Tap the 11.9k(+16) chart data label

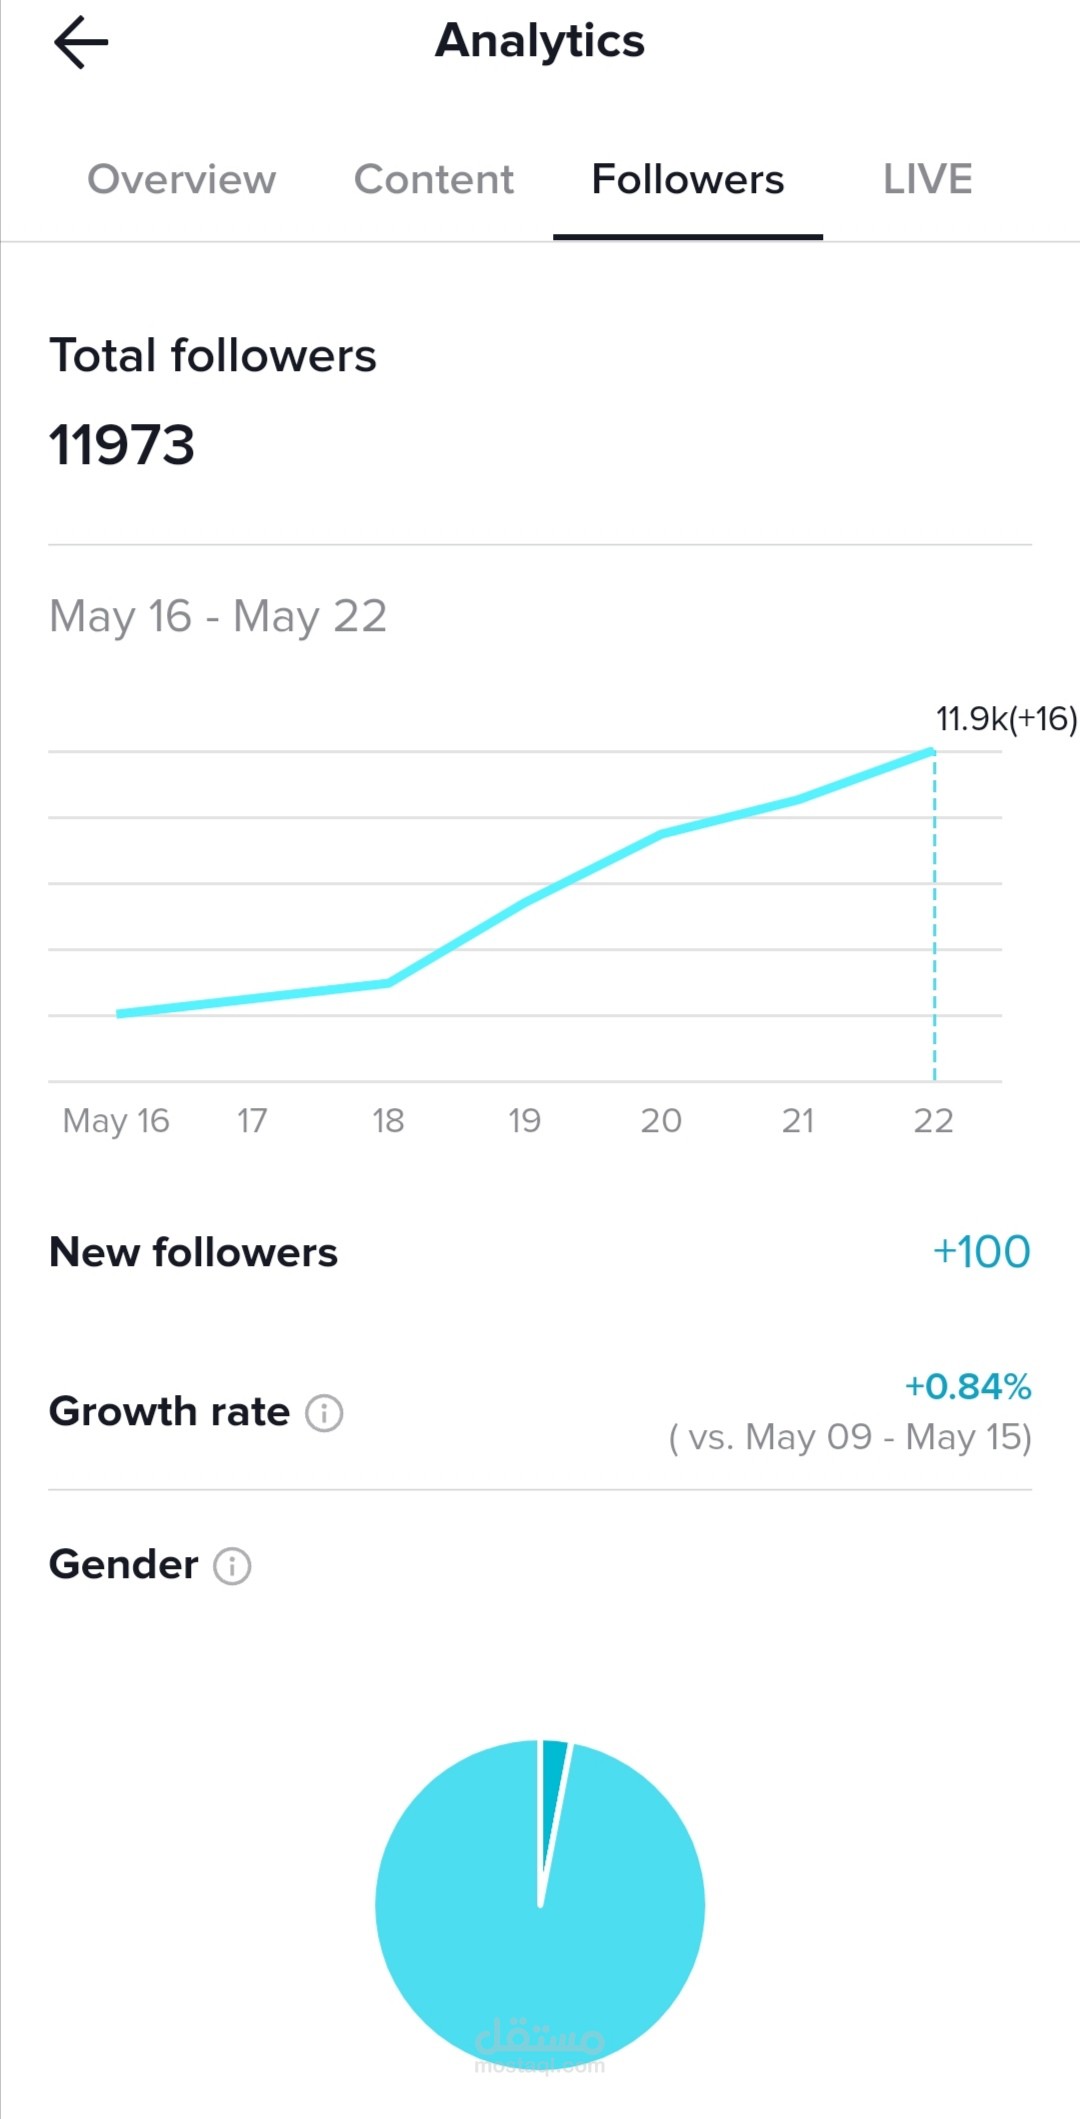coord(1006,719)
